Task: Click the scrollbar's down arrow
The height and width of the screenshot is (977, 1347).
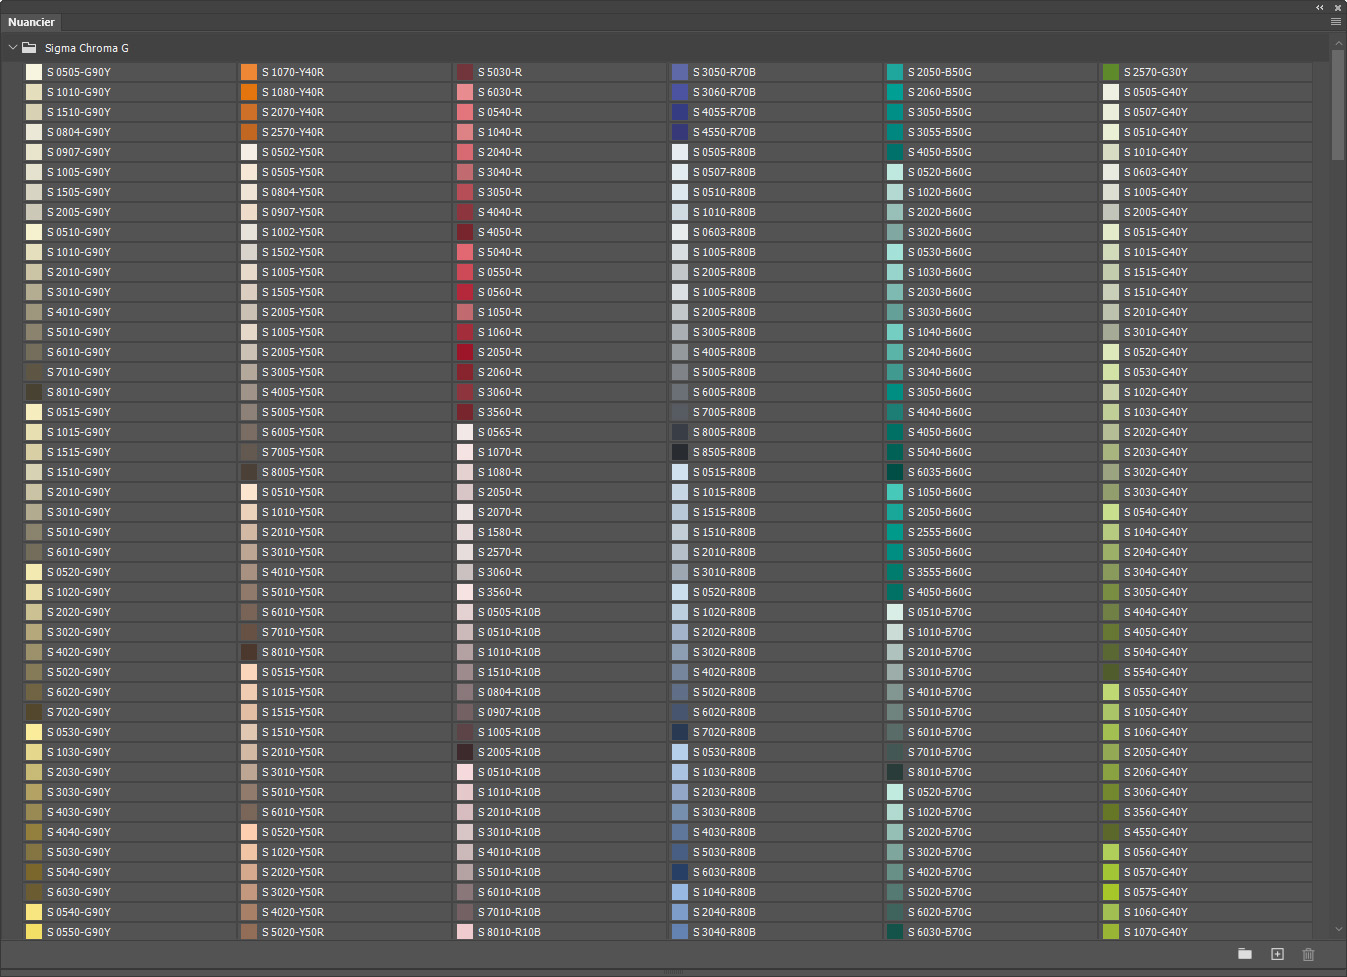Action: (1338, 929)
